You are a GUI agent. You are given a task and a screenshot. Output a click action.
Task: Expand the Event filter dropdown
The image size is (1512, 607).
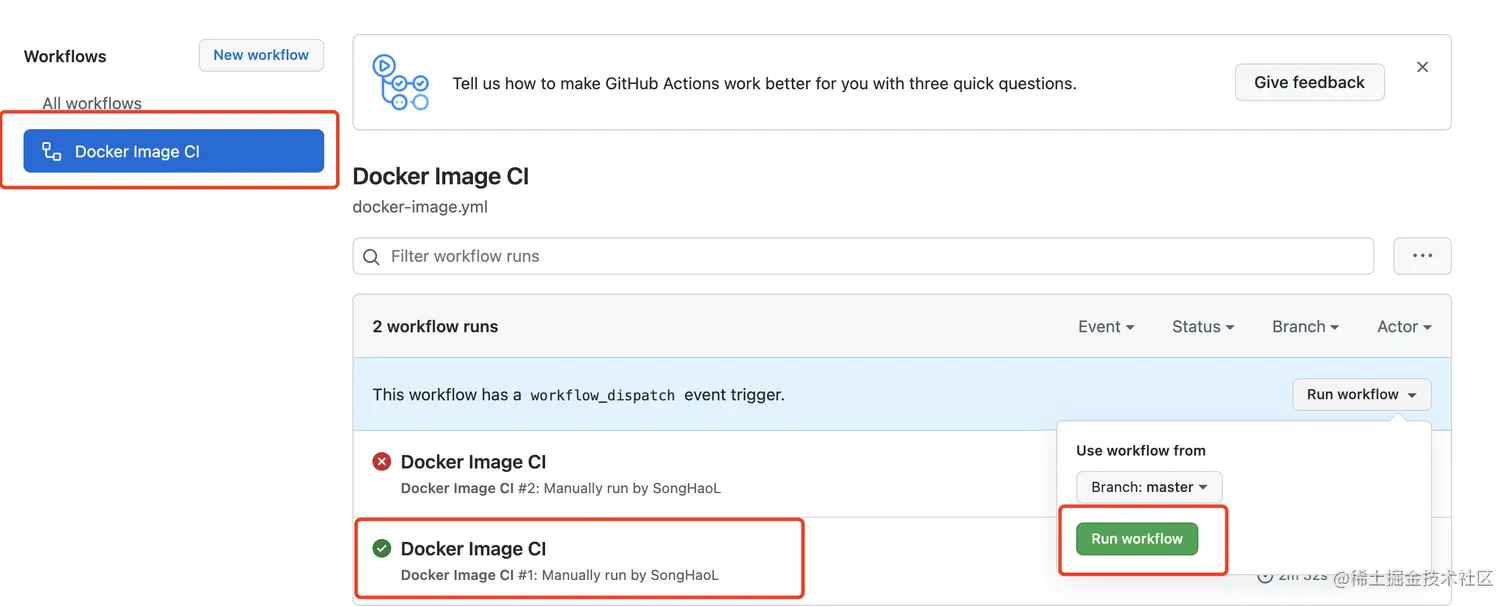(1105, 327)
